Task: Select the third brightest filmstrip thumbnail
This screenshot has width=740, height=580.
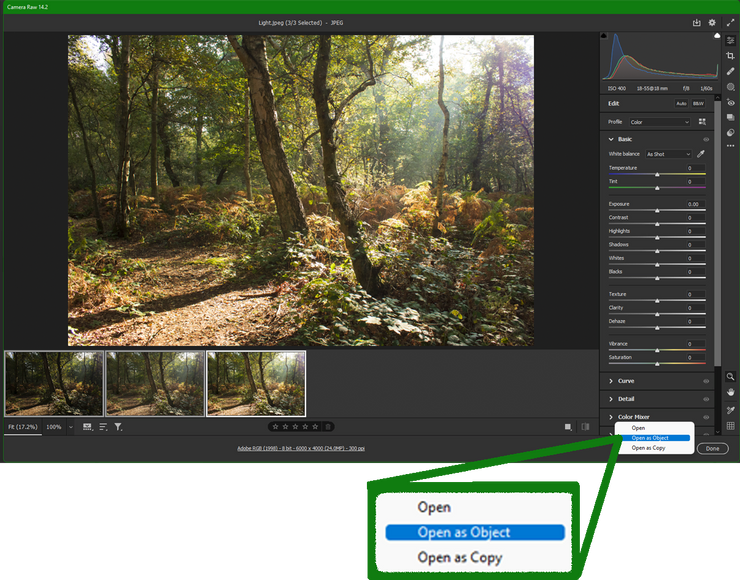Action: (256, 383)
